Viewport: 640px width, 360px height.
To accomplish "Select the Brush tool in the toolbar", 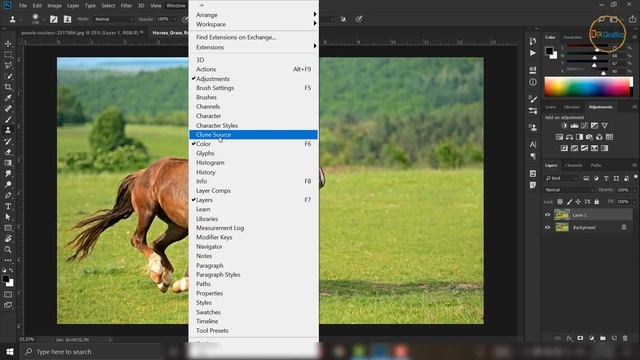I will [8, 120].
